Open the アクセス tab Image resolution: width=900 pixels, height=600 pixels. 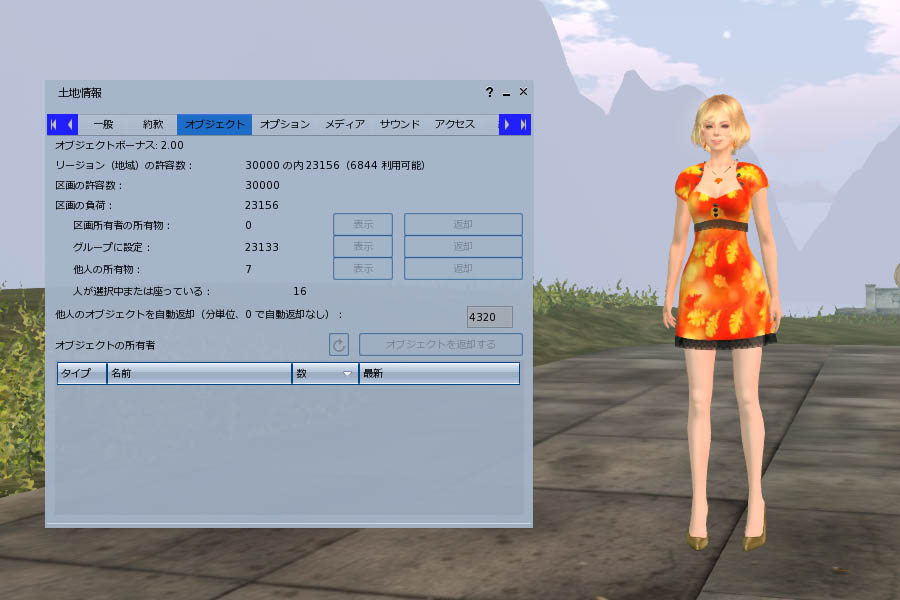pyautogui.click(x=455, y=125)
